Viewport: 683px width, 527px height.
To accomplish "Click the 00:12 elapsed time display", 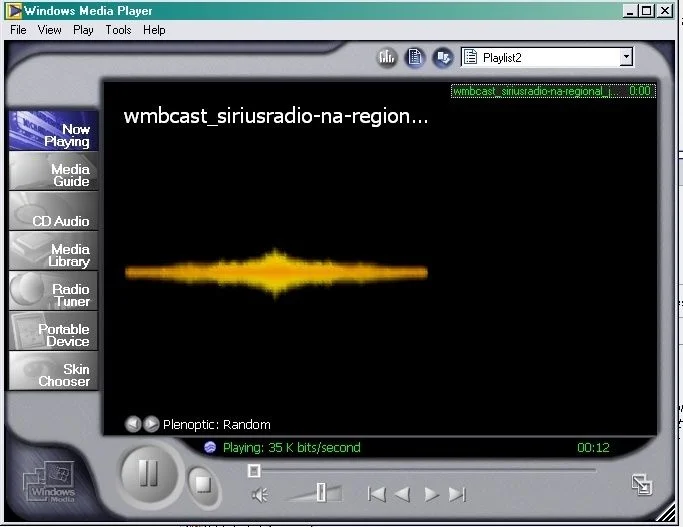I will [593, 447].
